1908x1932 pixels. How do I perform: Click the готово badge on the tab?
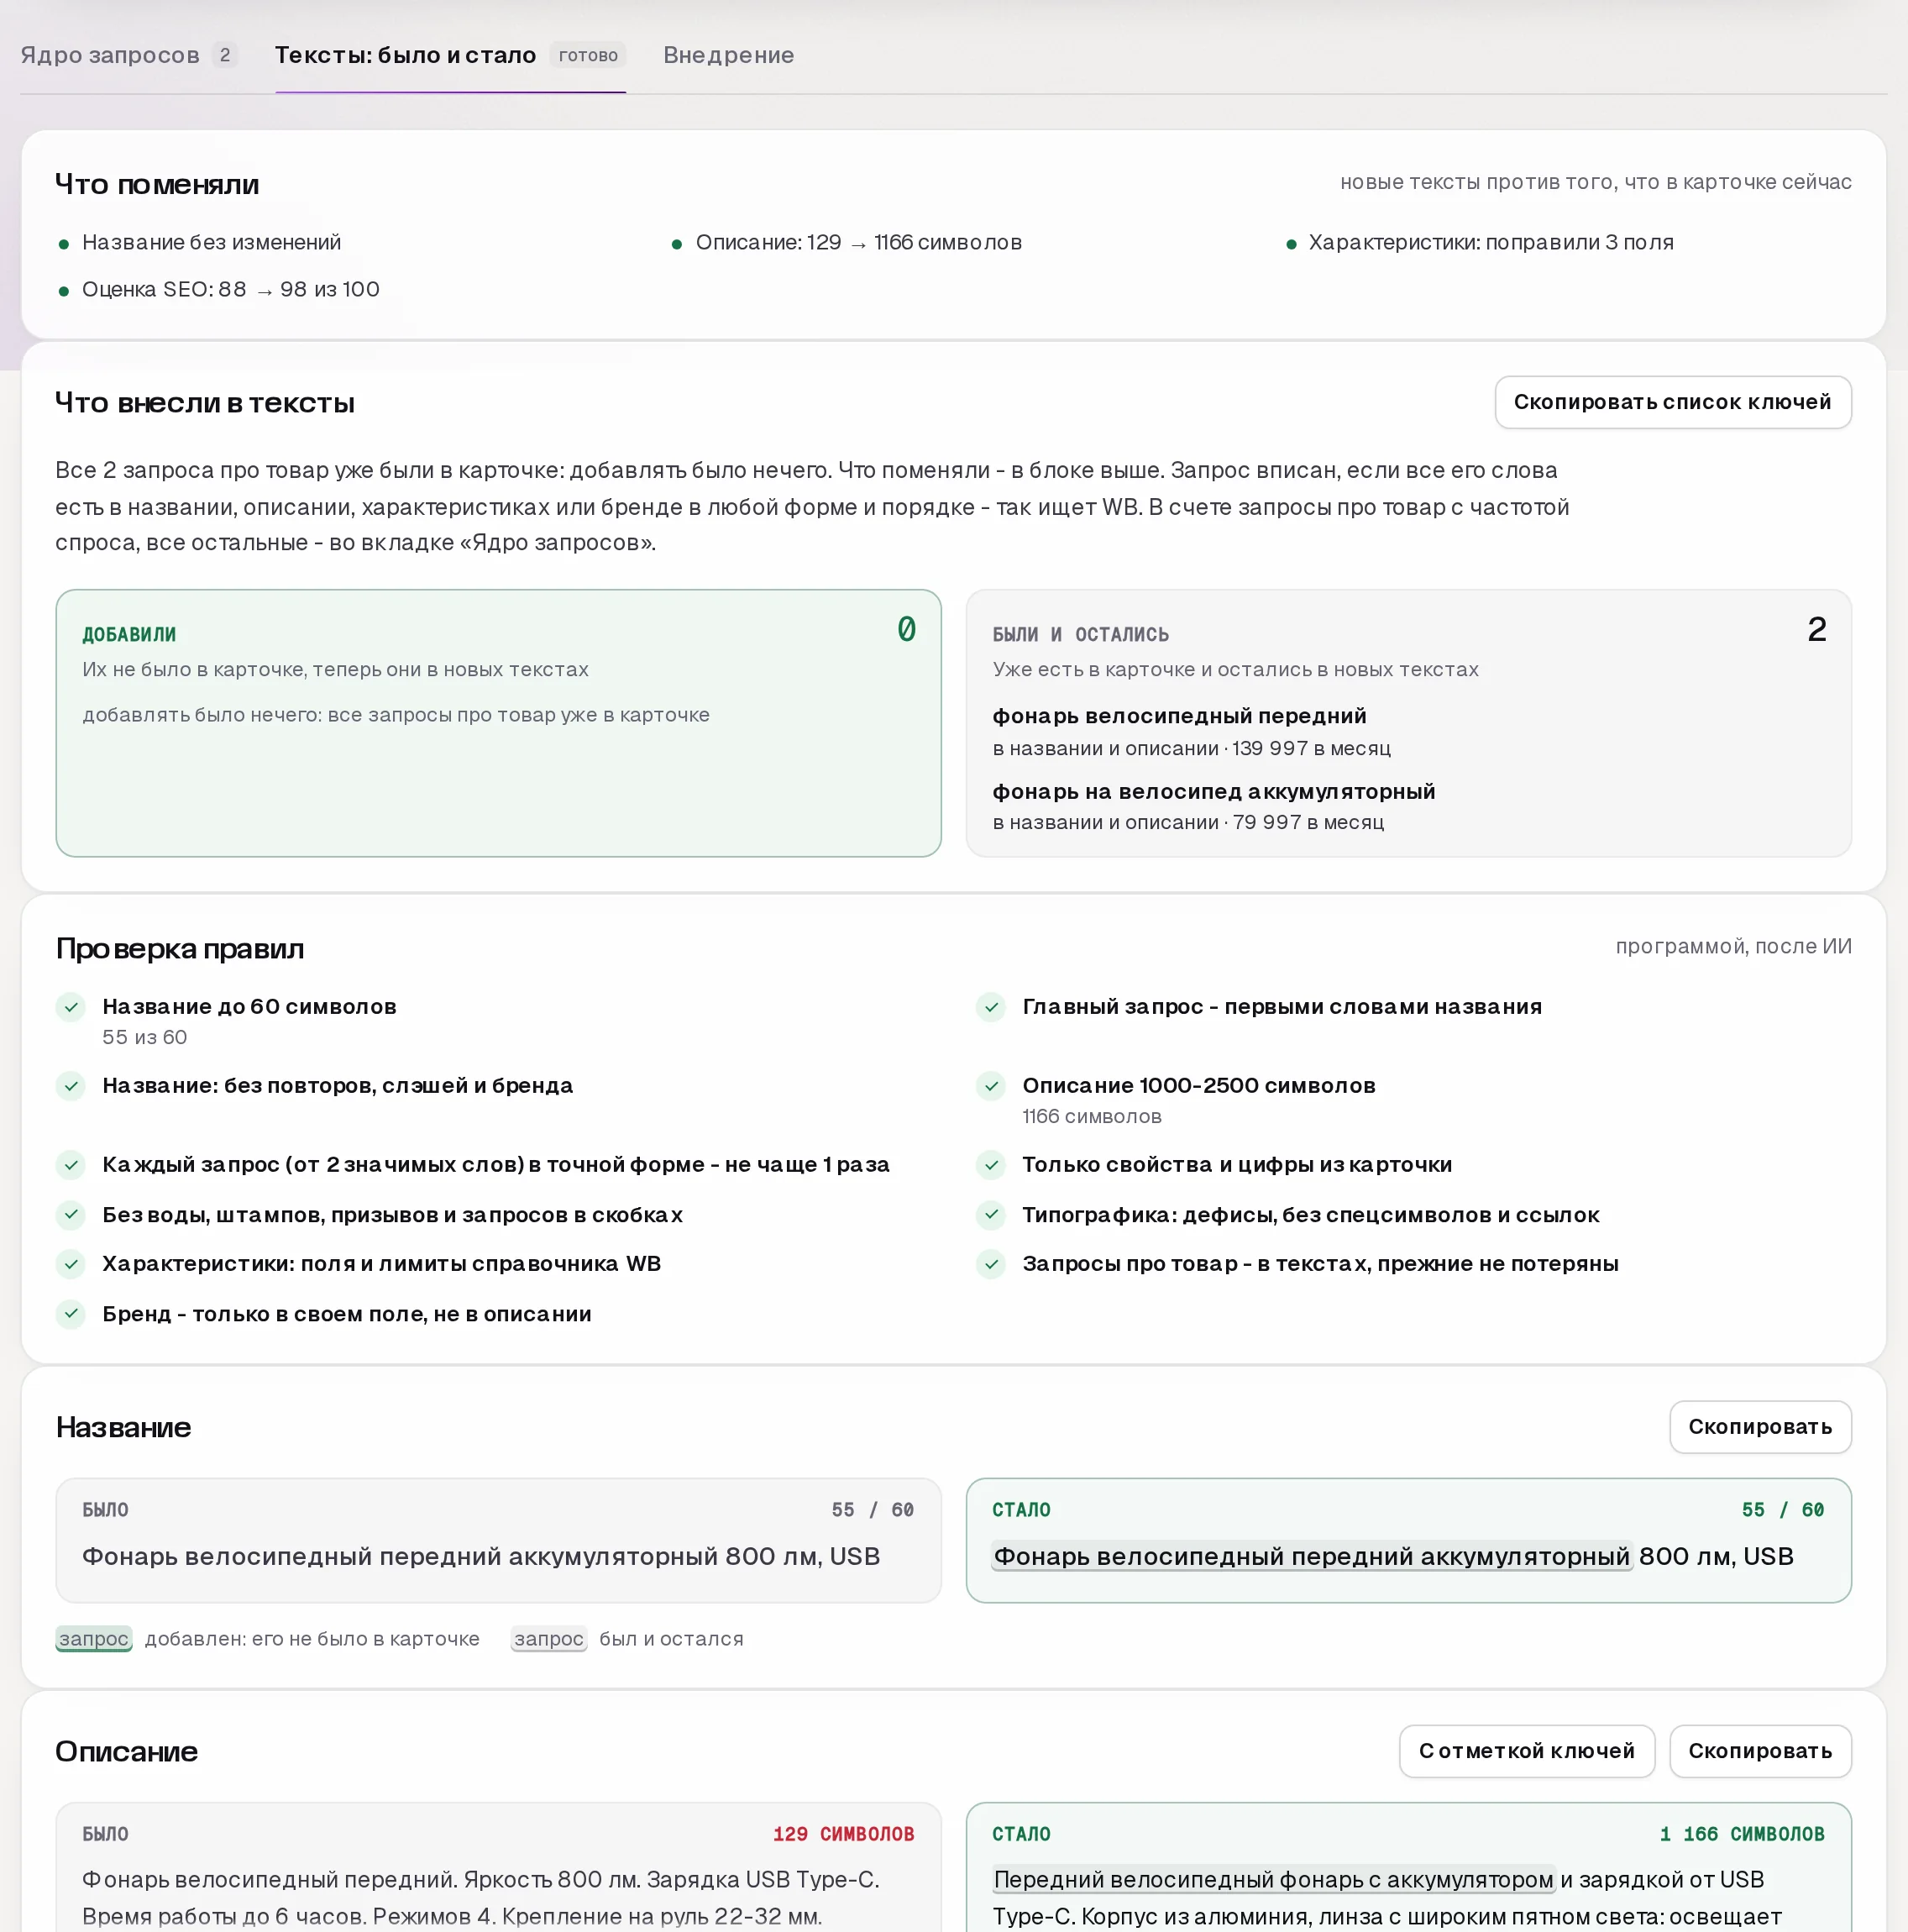pyautogui.click(x=588, y=55)
